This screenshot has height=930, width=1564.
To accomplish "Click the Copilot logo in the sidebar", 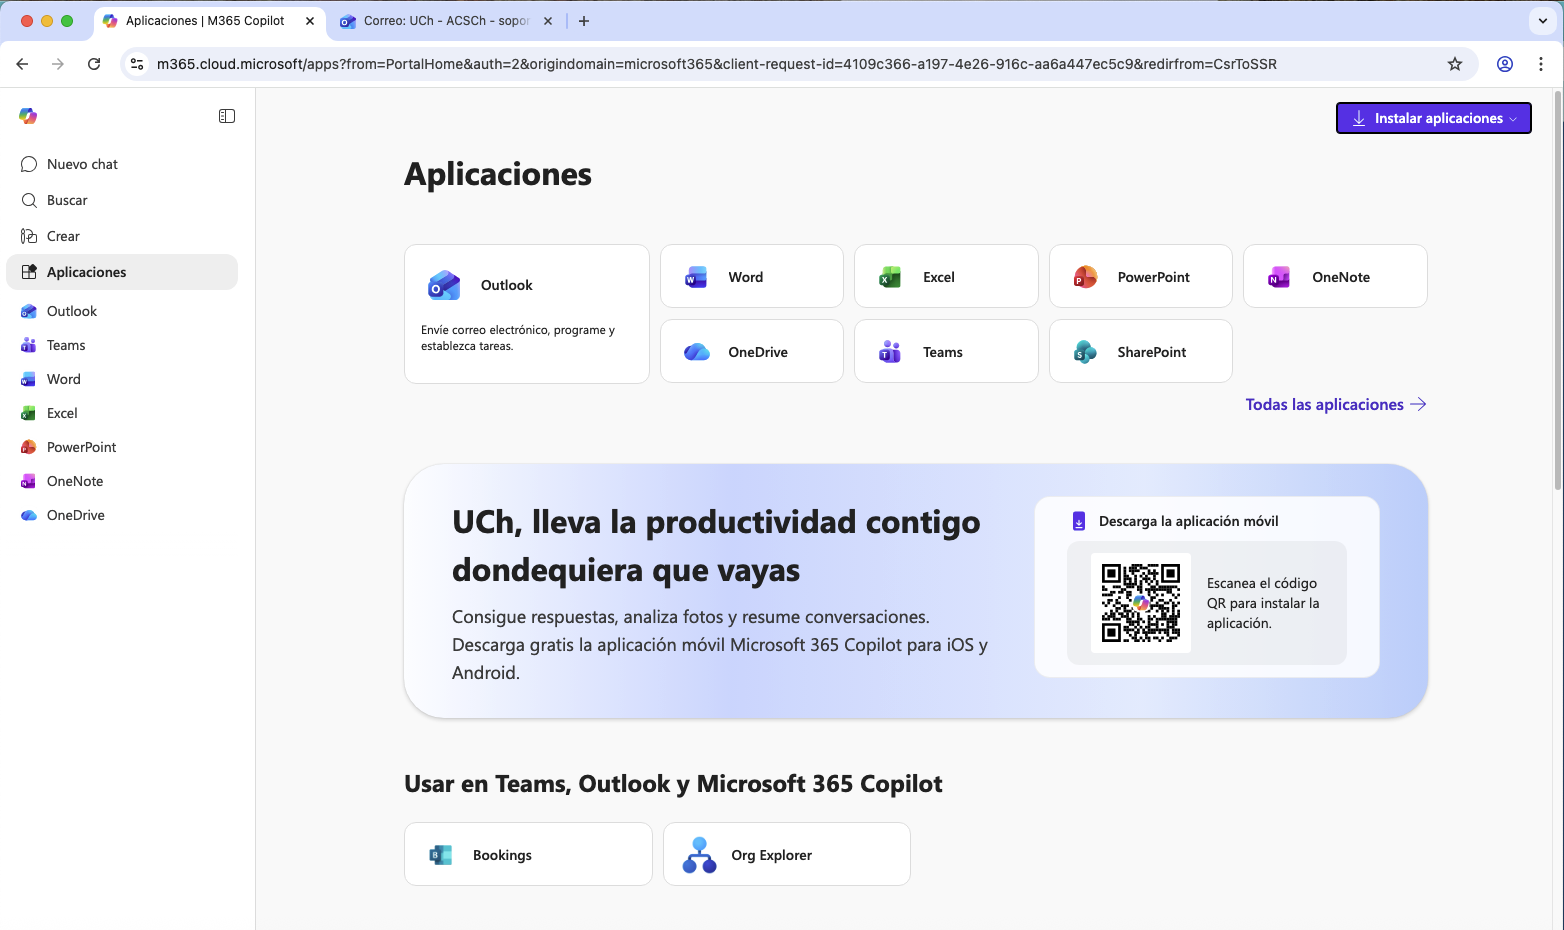I will pos(28,116).
